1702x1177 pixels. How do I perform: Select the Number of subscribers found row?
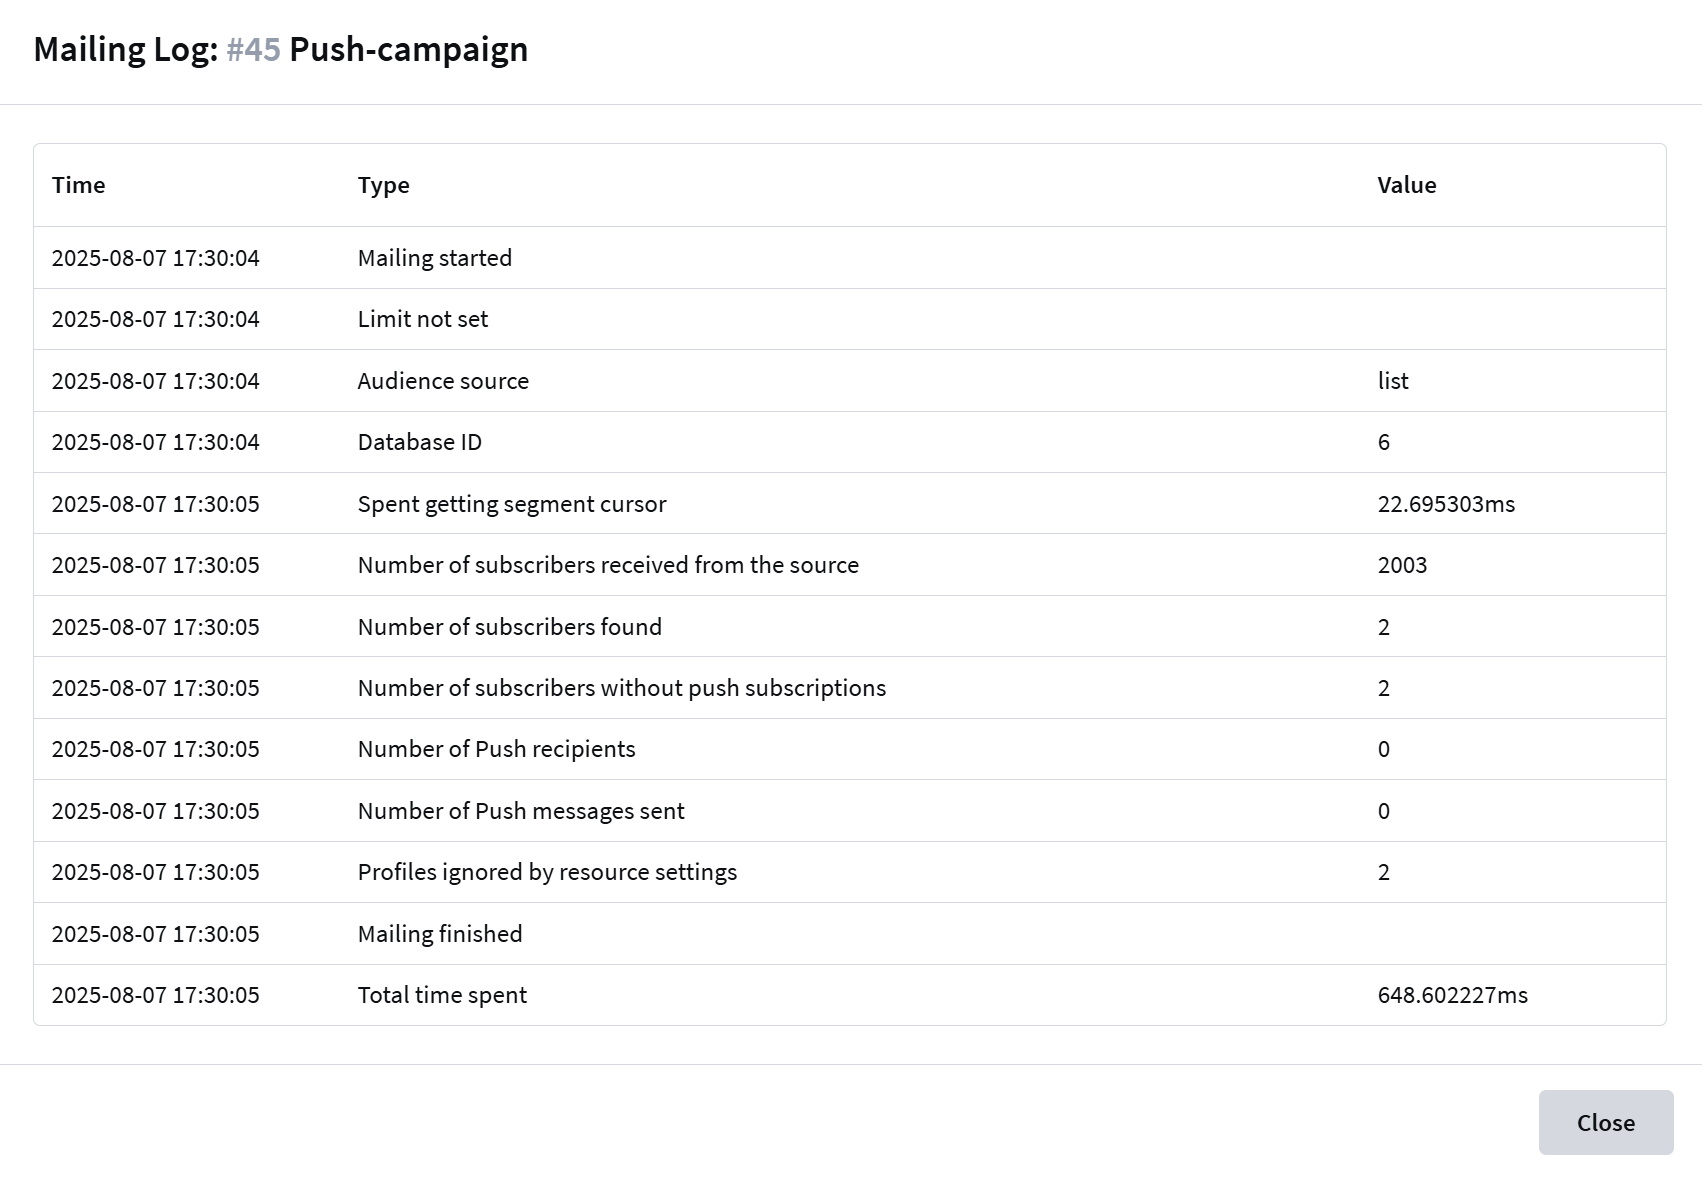pos(509,627)
